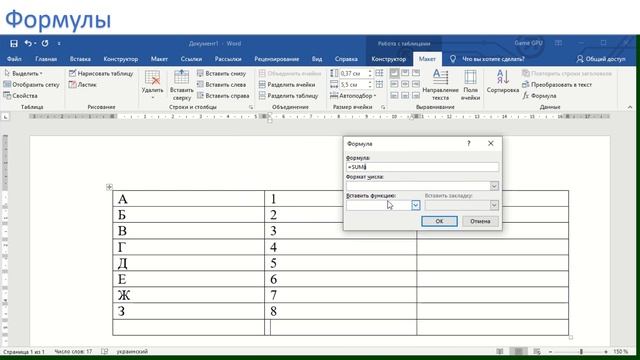Align cell text top left
Image resolution: width=640 pixels, height=360 pixels.
(x=394, y=73)
